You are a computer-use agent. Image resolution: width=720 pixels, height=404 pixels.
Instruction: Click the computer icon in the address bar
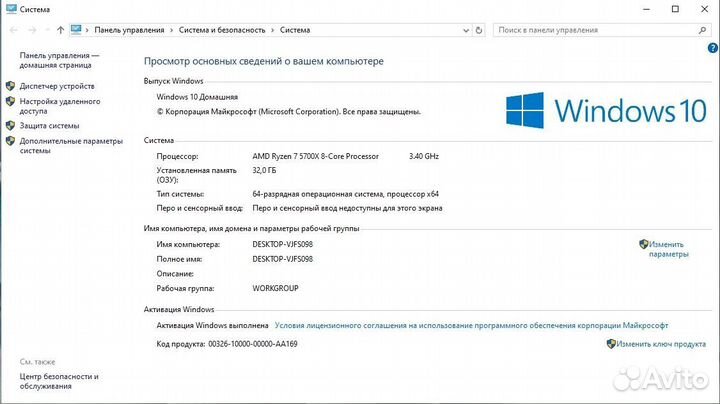[77, 31]
